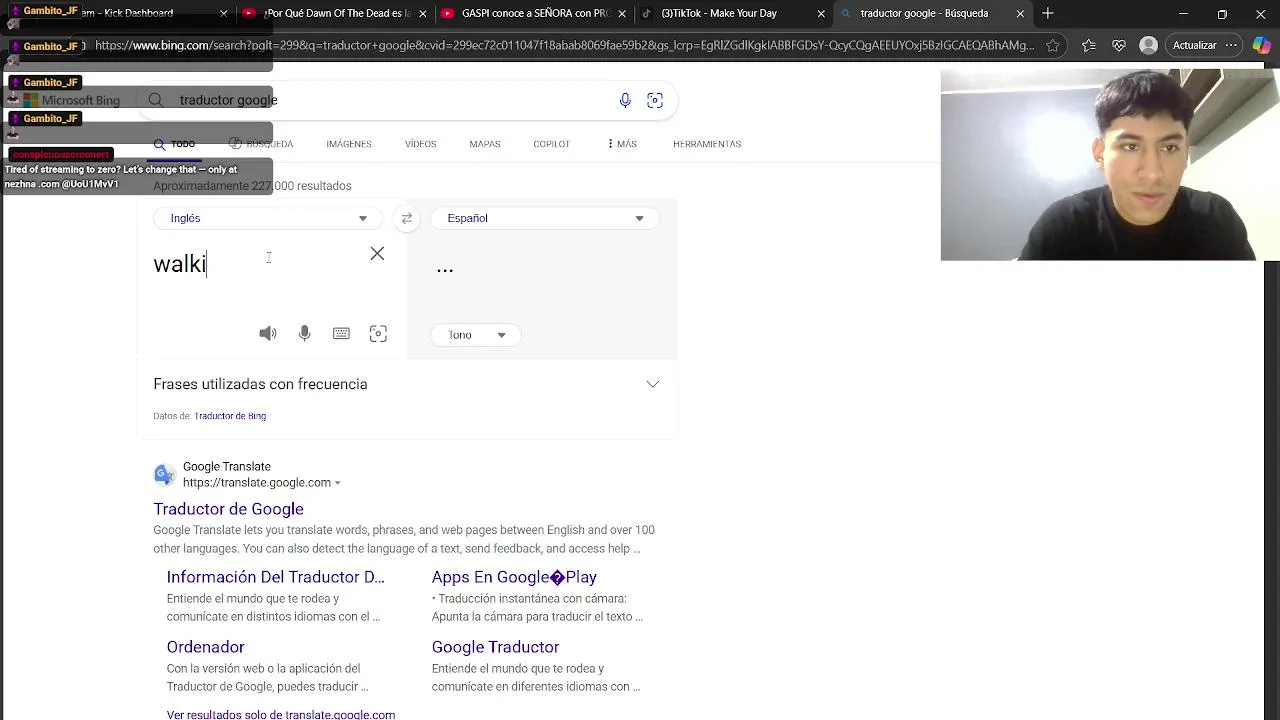Click the translation output placeholder dots
The width and height of the screenshot is (1280, 720).
tap(445, 269)
